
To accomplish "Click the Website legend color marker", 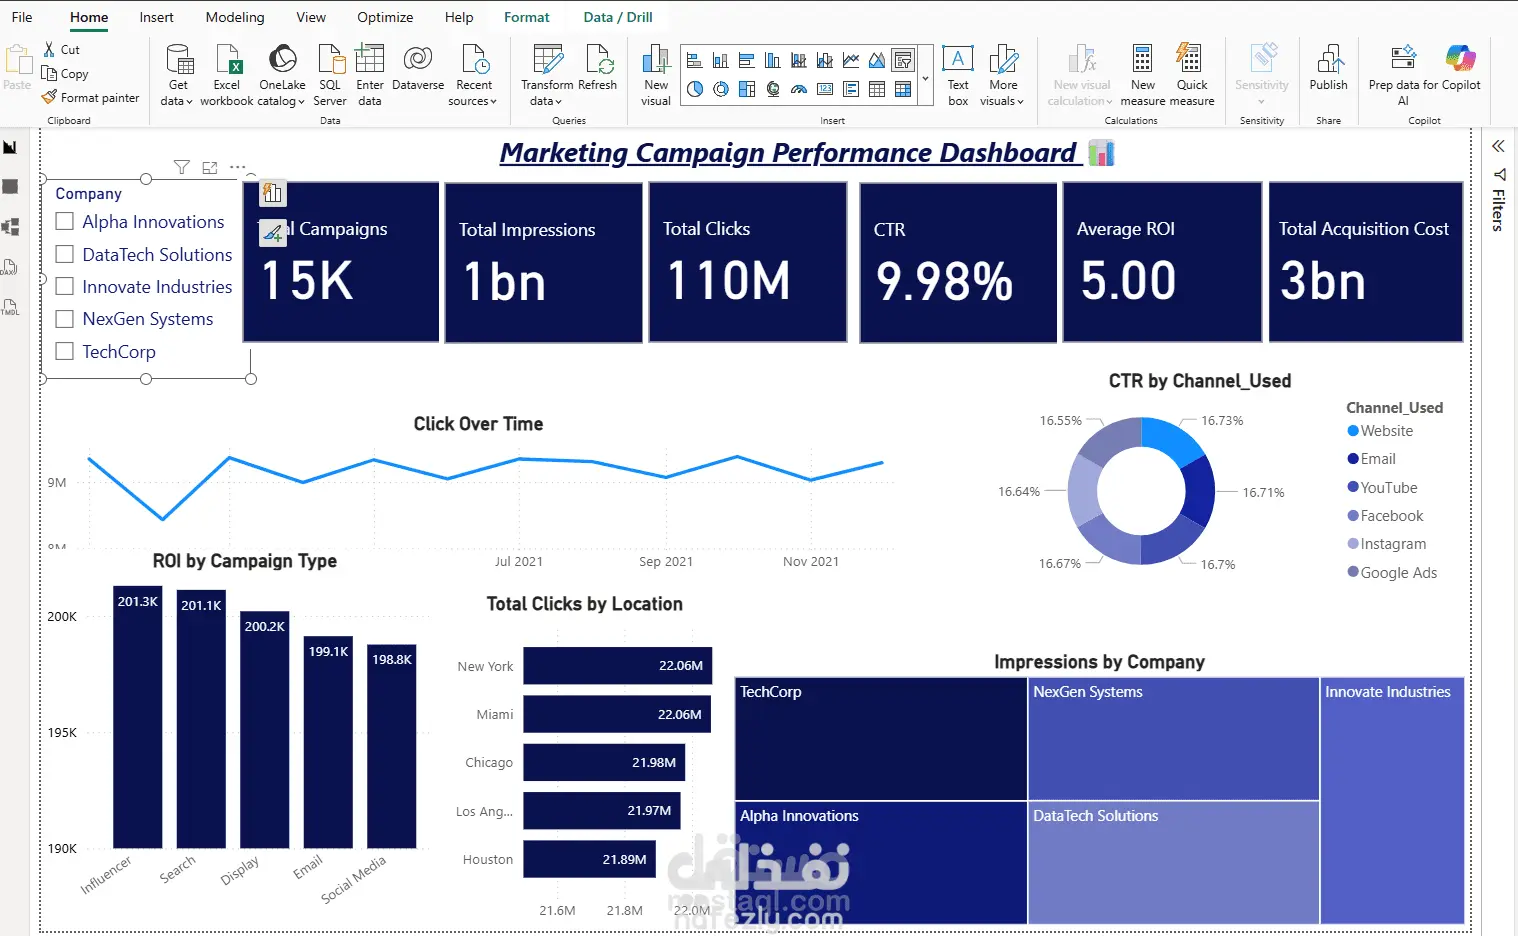I will (1353, 431).
